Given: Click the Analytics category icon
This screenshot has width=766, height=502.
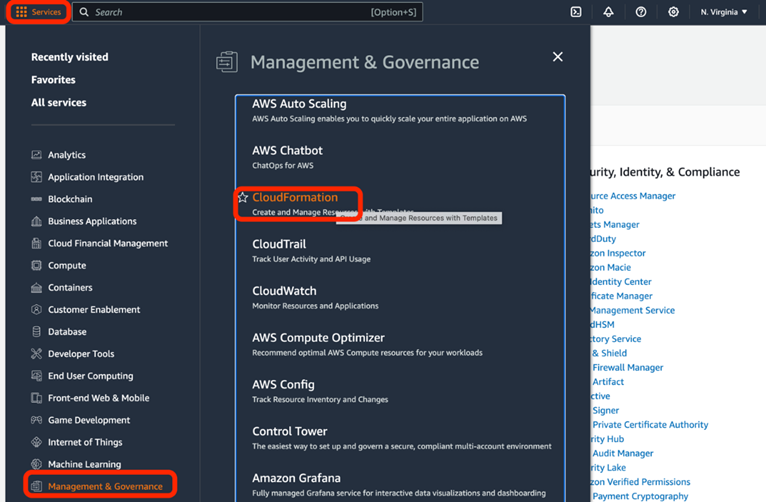Looking at the screenshot, I should (x=37, y=155).
